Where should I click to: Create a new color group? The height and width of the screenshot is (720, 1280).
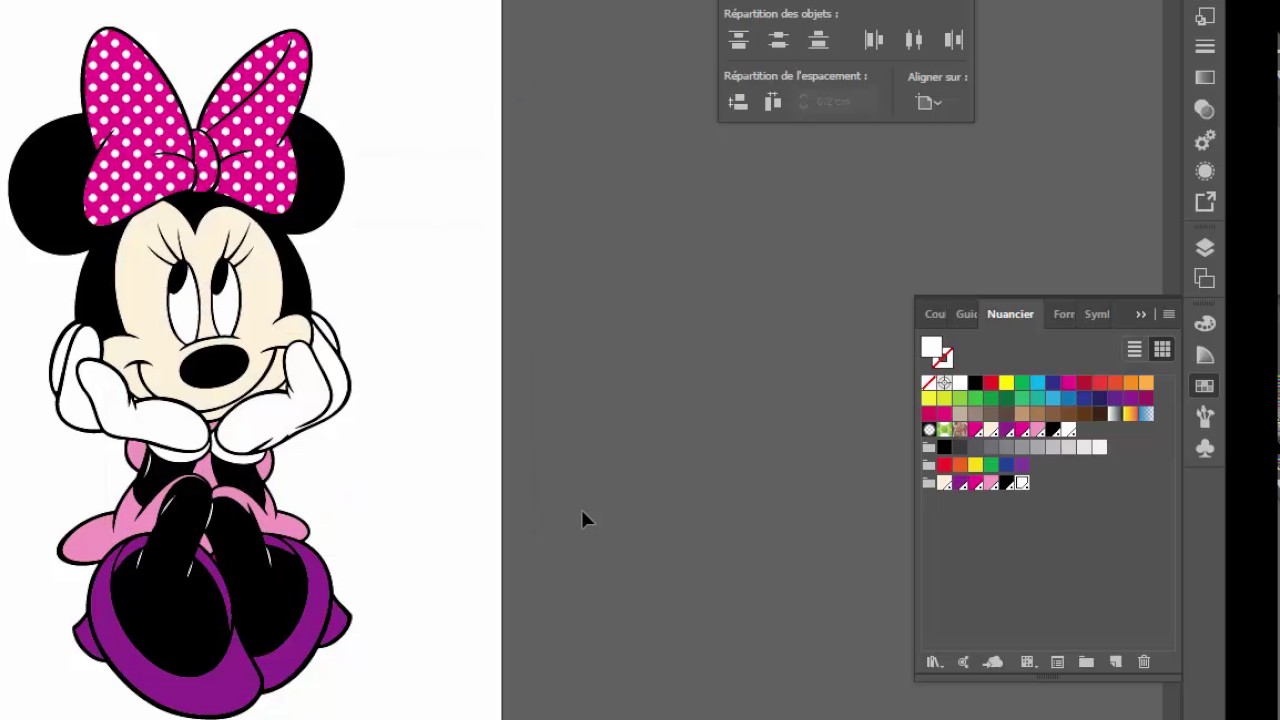(x=1086, y=662)
